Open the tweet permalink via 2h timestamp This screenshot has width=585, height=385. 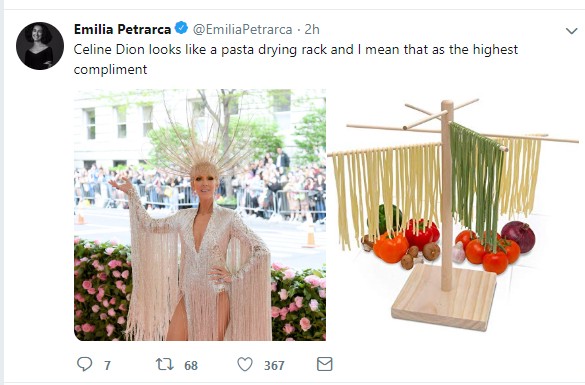pyautogui.click(x=312, y=29)
